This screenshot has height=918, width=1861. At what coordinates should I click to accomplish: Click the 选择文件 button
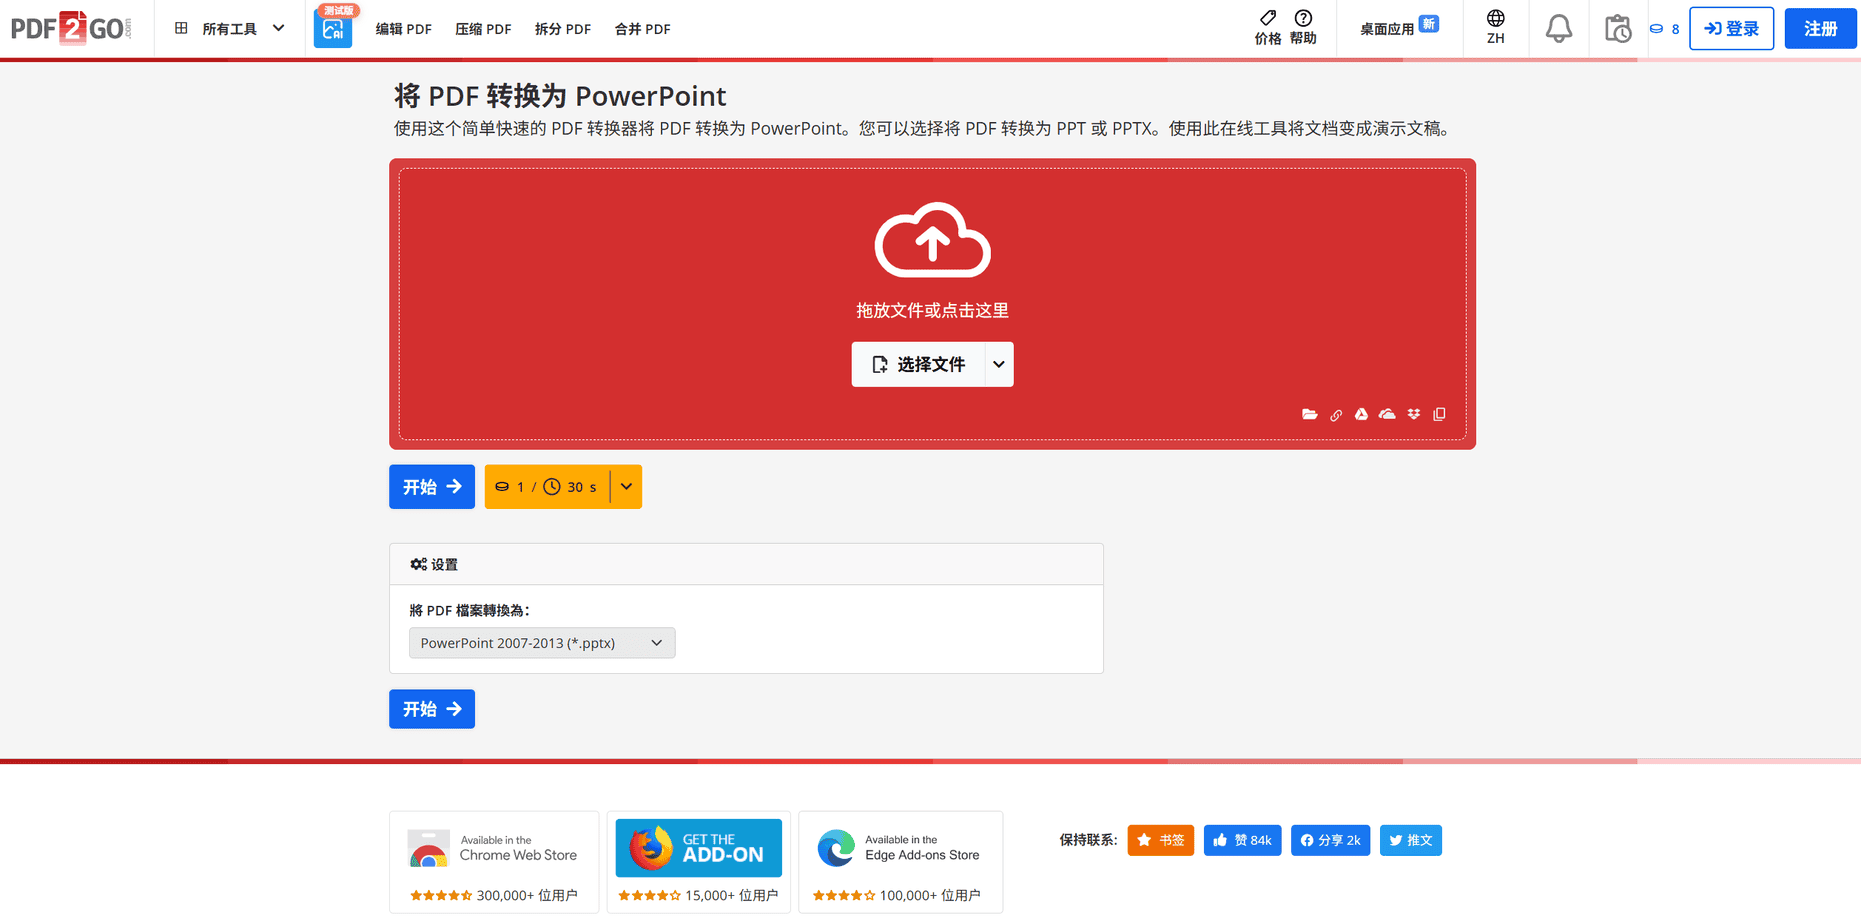click(x=919, y=364)
